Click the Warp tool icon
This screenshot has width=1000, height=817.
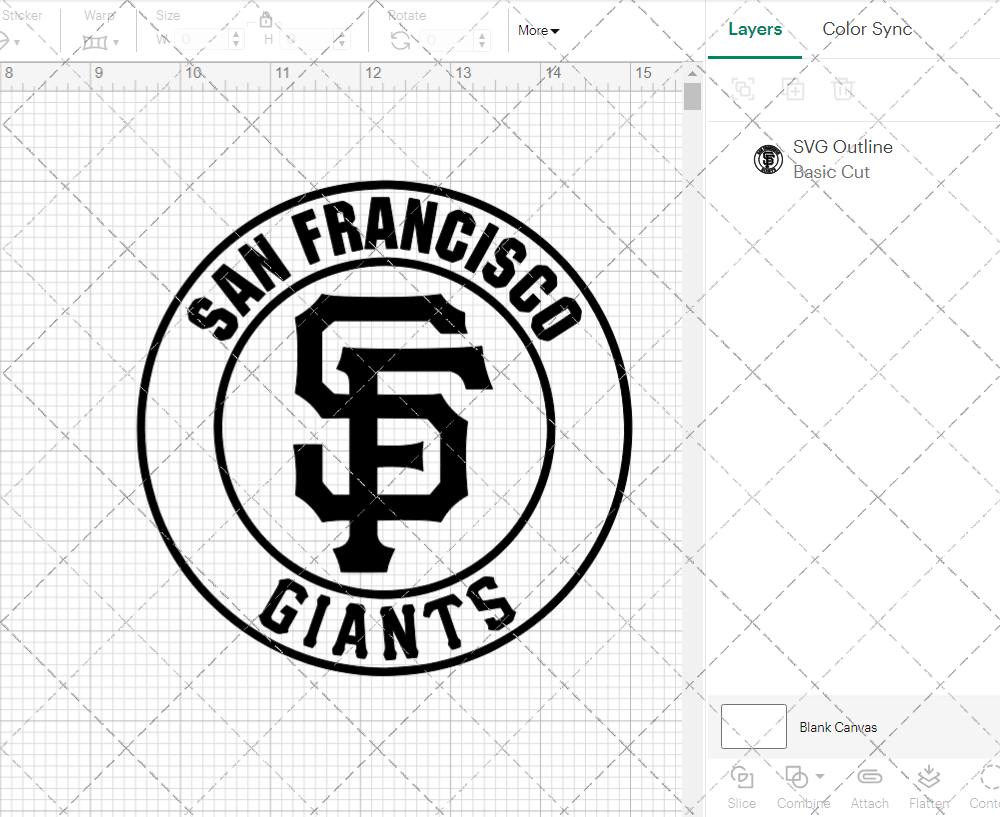(x=97, y=41)
